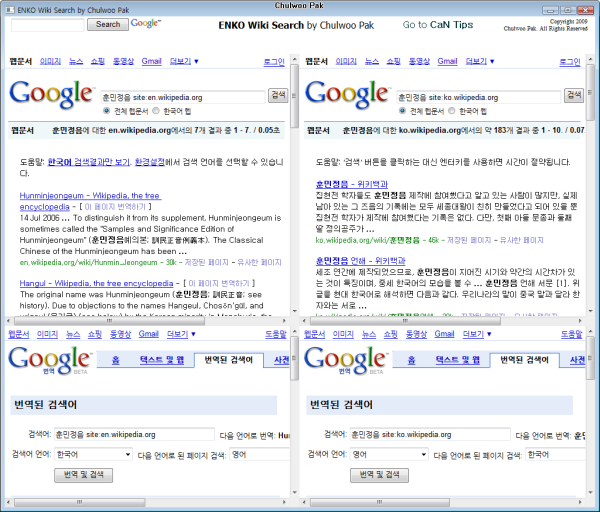Image resolution: width=600 pixels, height=512 pixels.
Task: Open Gmail link in top-right pane
Action: [x=447, y=61]
